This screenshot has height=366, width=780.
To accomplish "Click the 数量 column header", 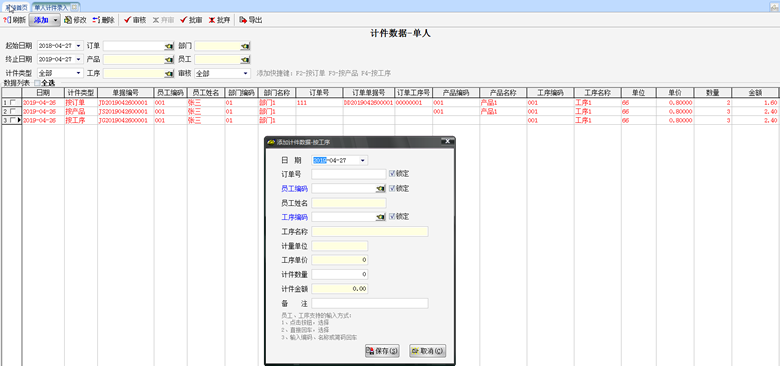I will [x=713, y=93].
